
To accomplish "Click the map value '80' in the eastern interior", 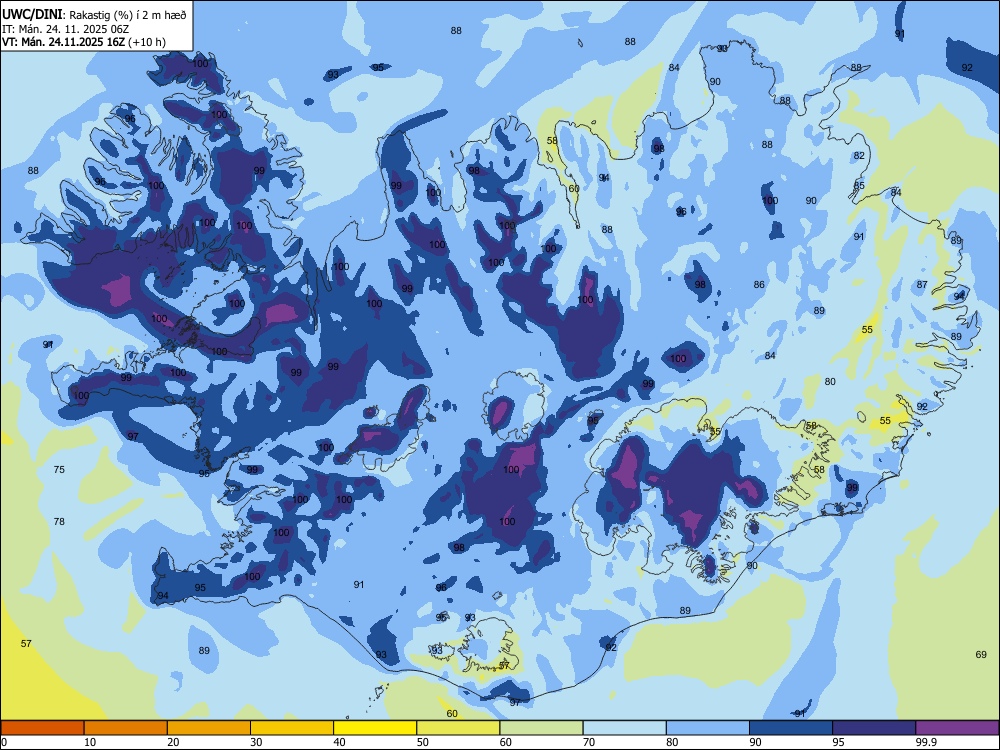I will [830, 381].
